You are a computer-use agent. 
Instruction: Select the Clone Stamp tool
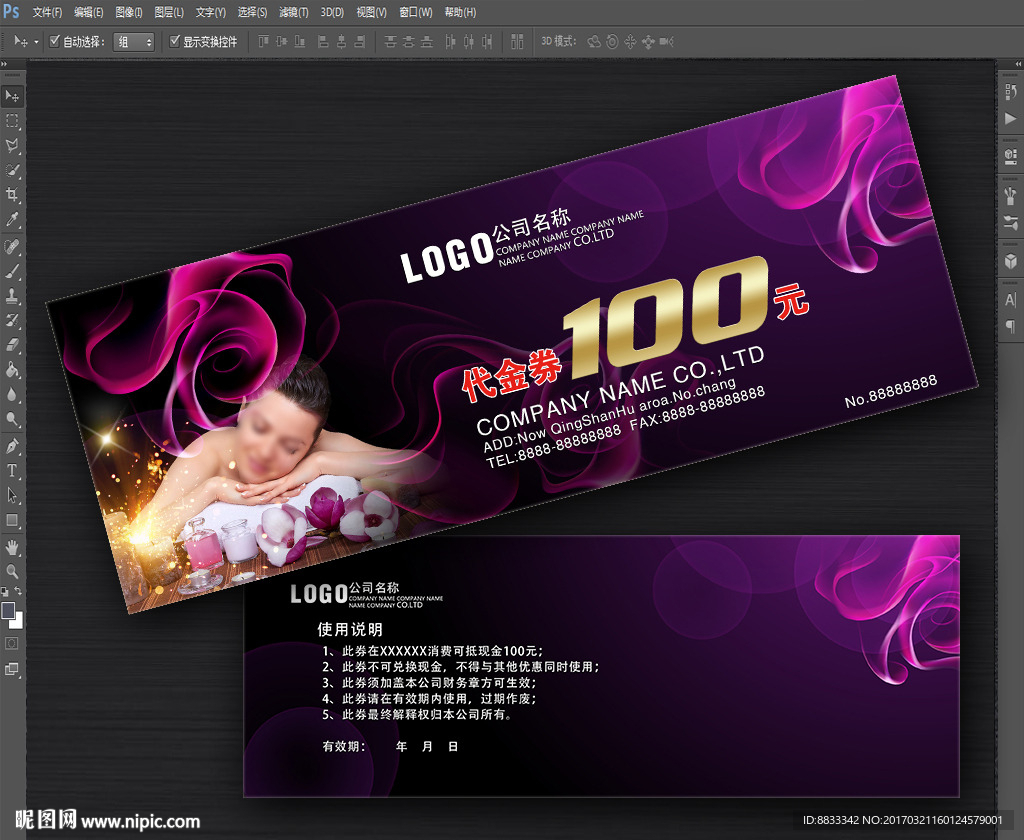pyautogui.click(x=12, y=297)
